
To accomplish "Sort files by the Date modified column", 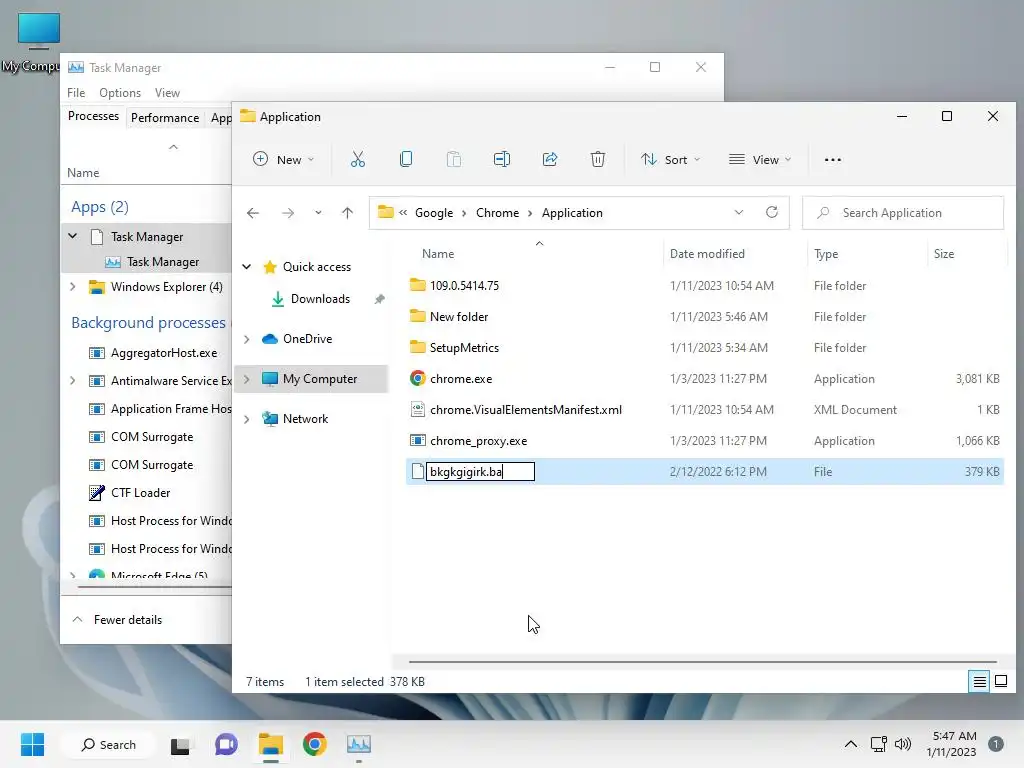I will pos(707,254).
